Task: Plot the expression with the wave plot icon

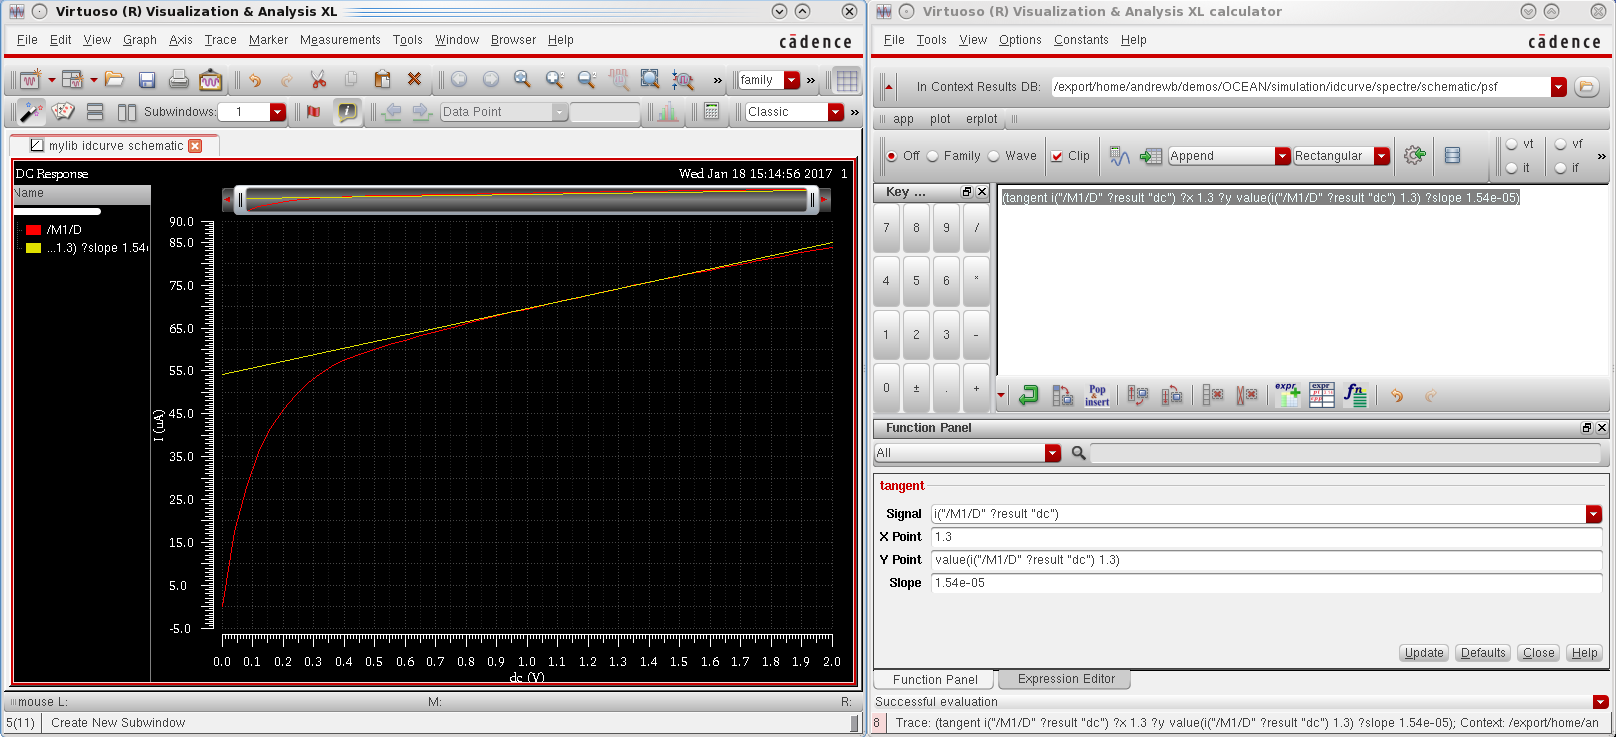Action: tap(1119, 156)
